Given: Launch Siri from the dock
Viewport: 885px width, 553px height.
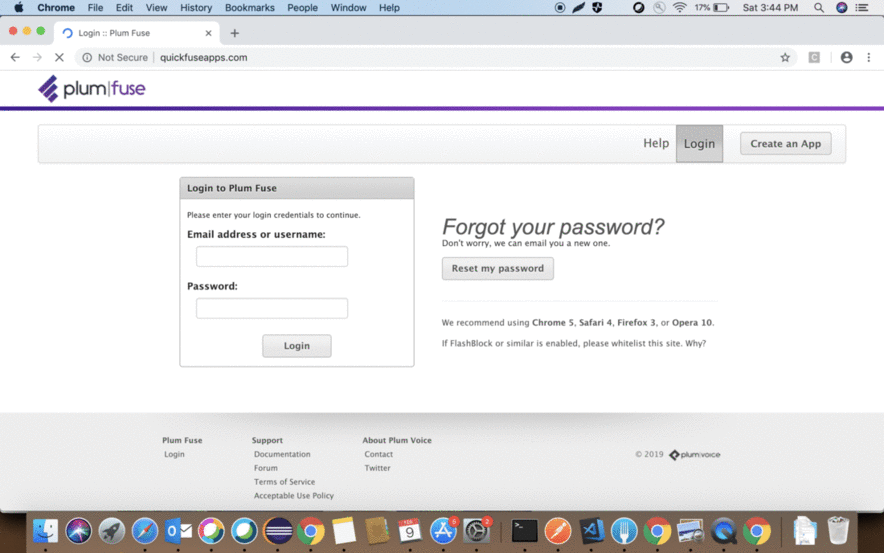Looking at the screenshot, I should (x=78, y=530).
